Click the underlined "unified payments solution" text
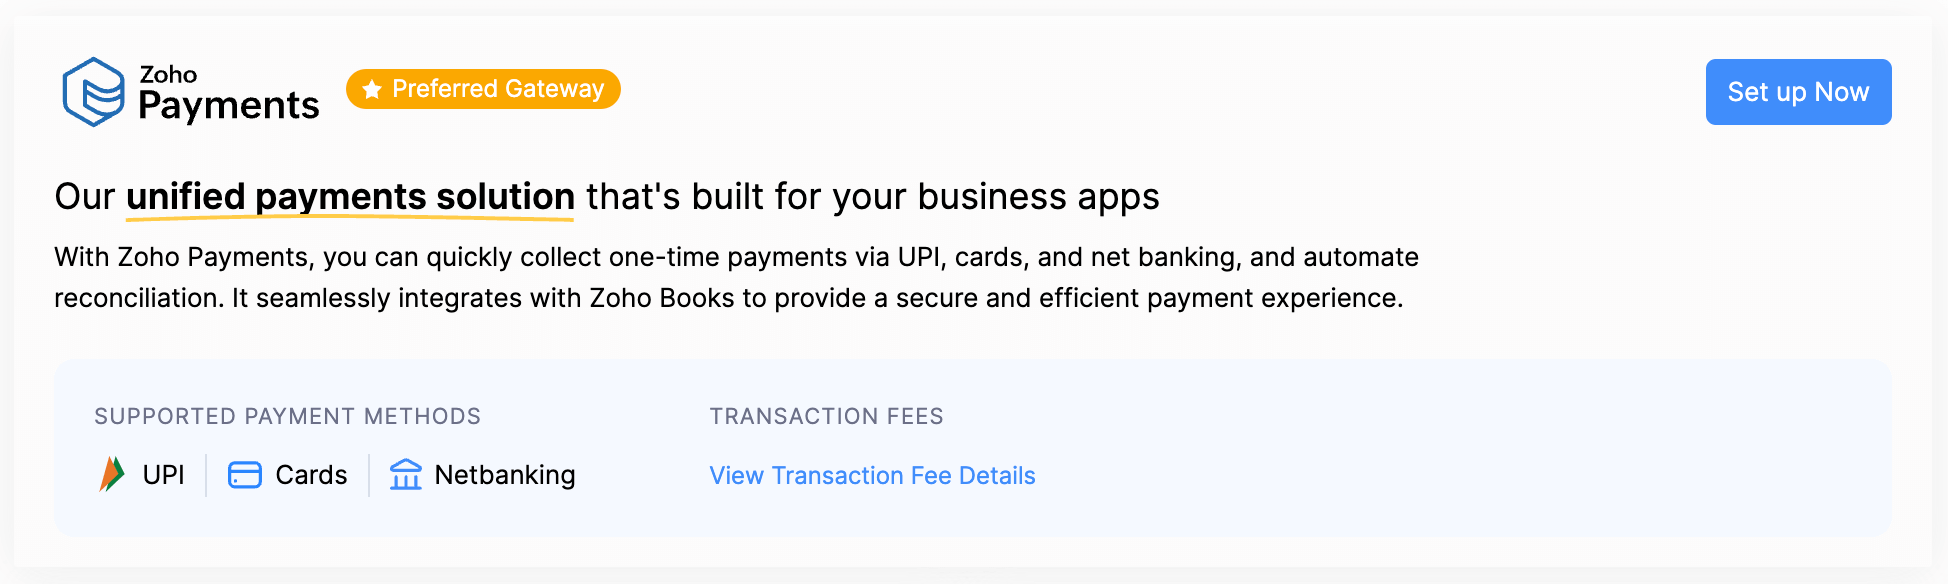This screenshot has width=1948, height=584. pyautogui.click(x=350, y=197)
